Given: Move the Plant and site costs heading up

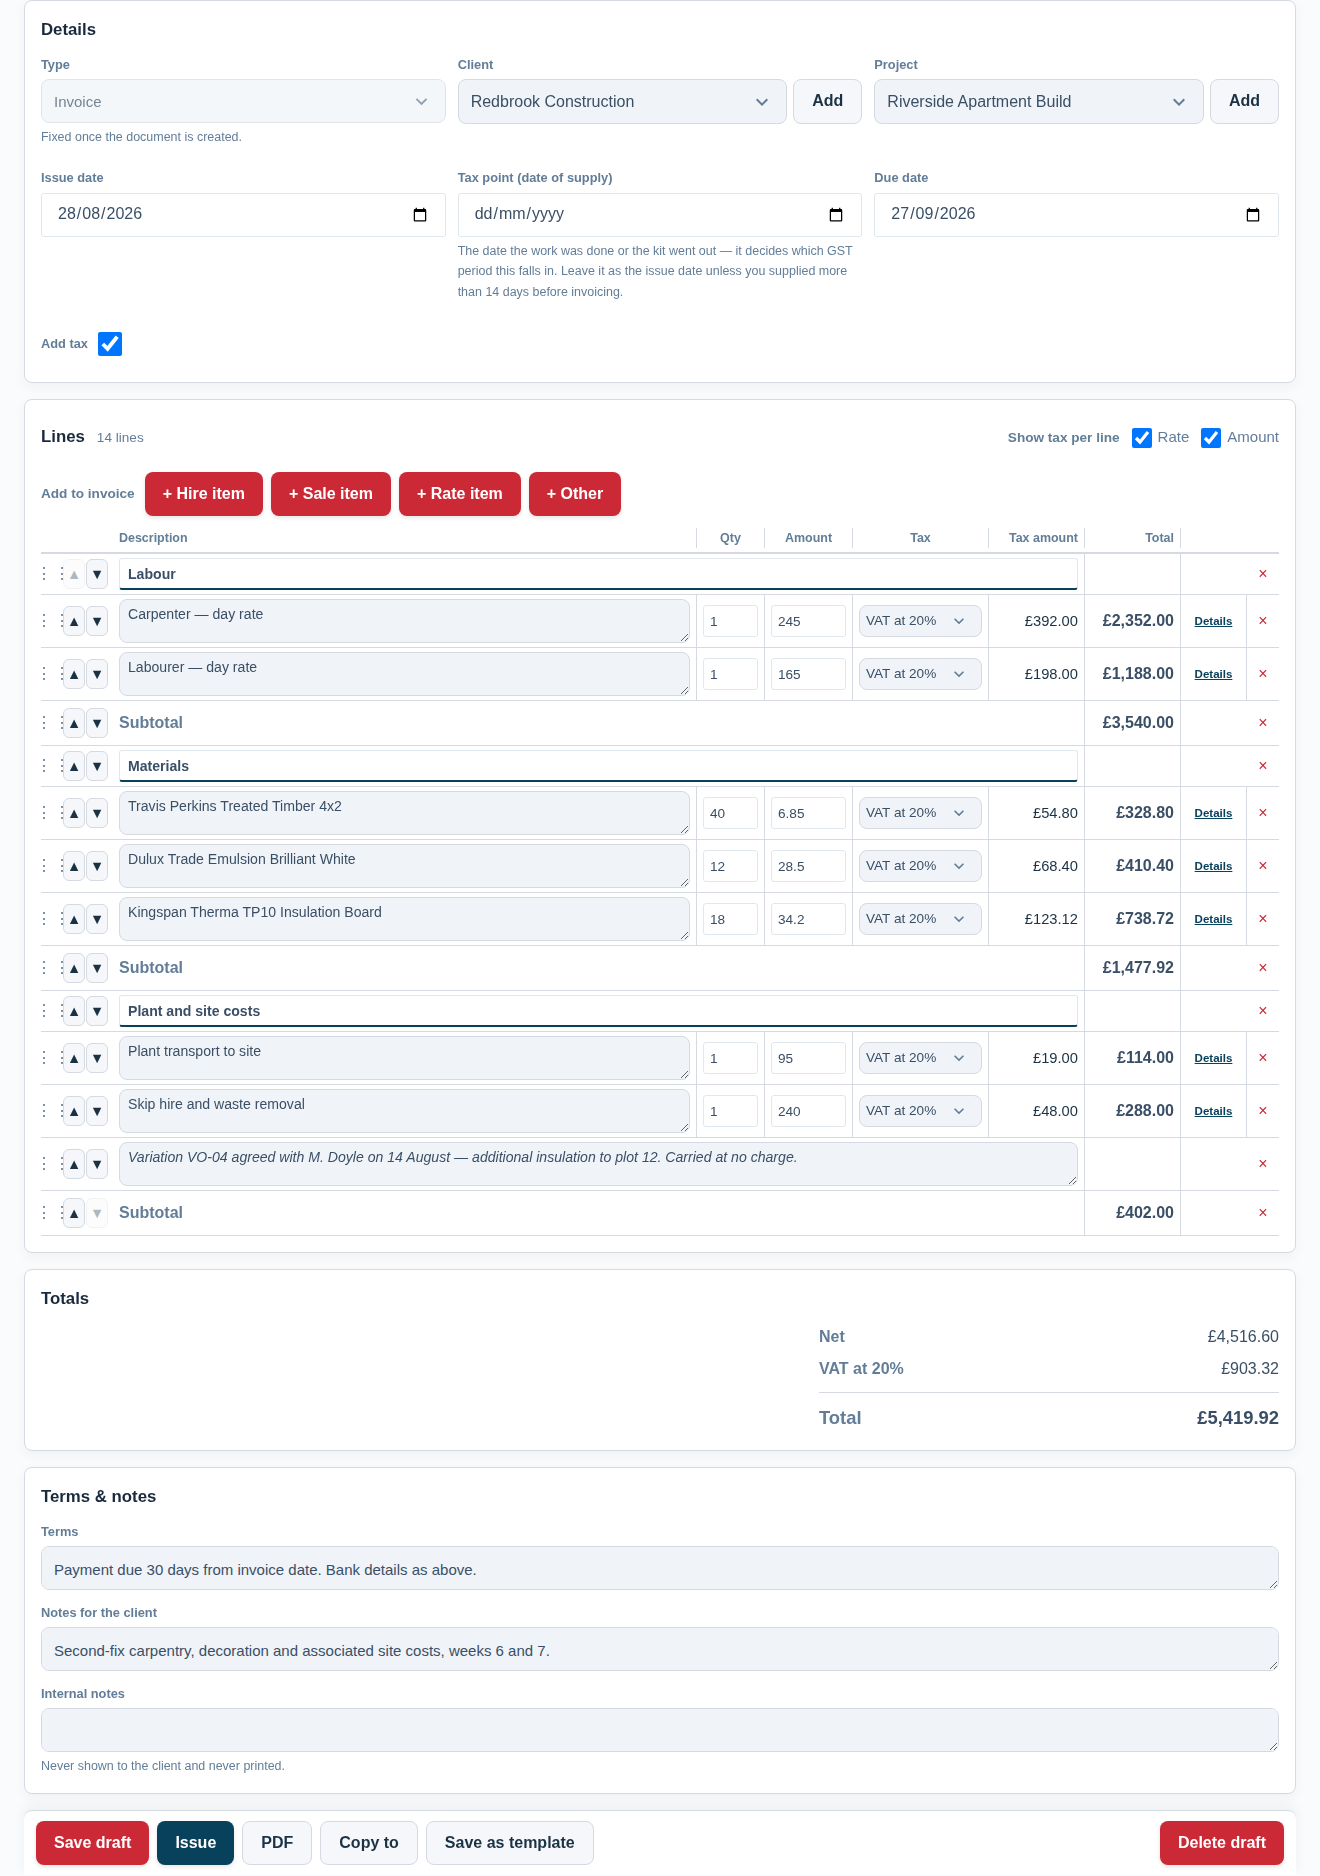Looking at the screenshot, I should coord(74,1012).
